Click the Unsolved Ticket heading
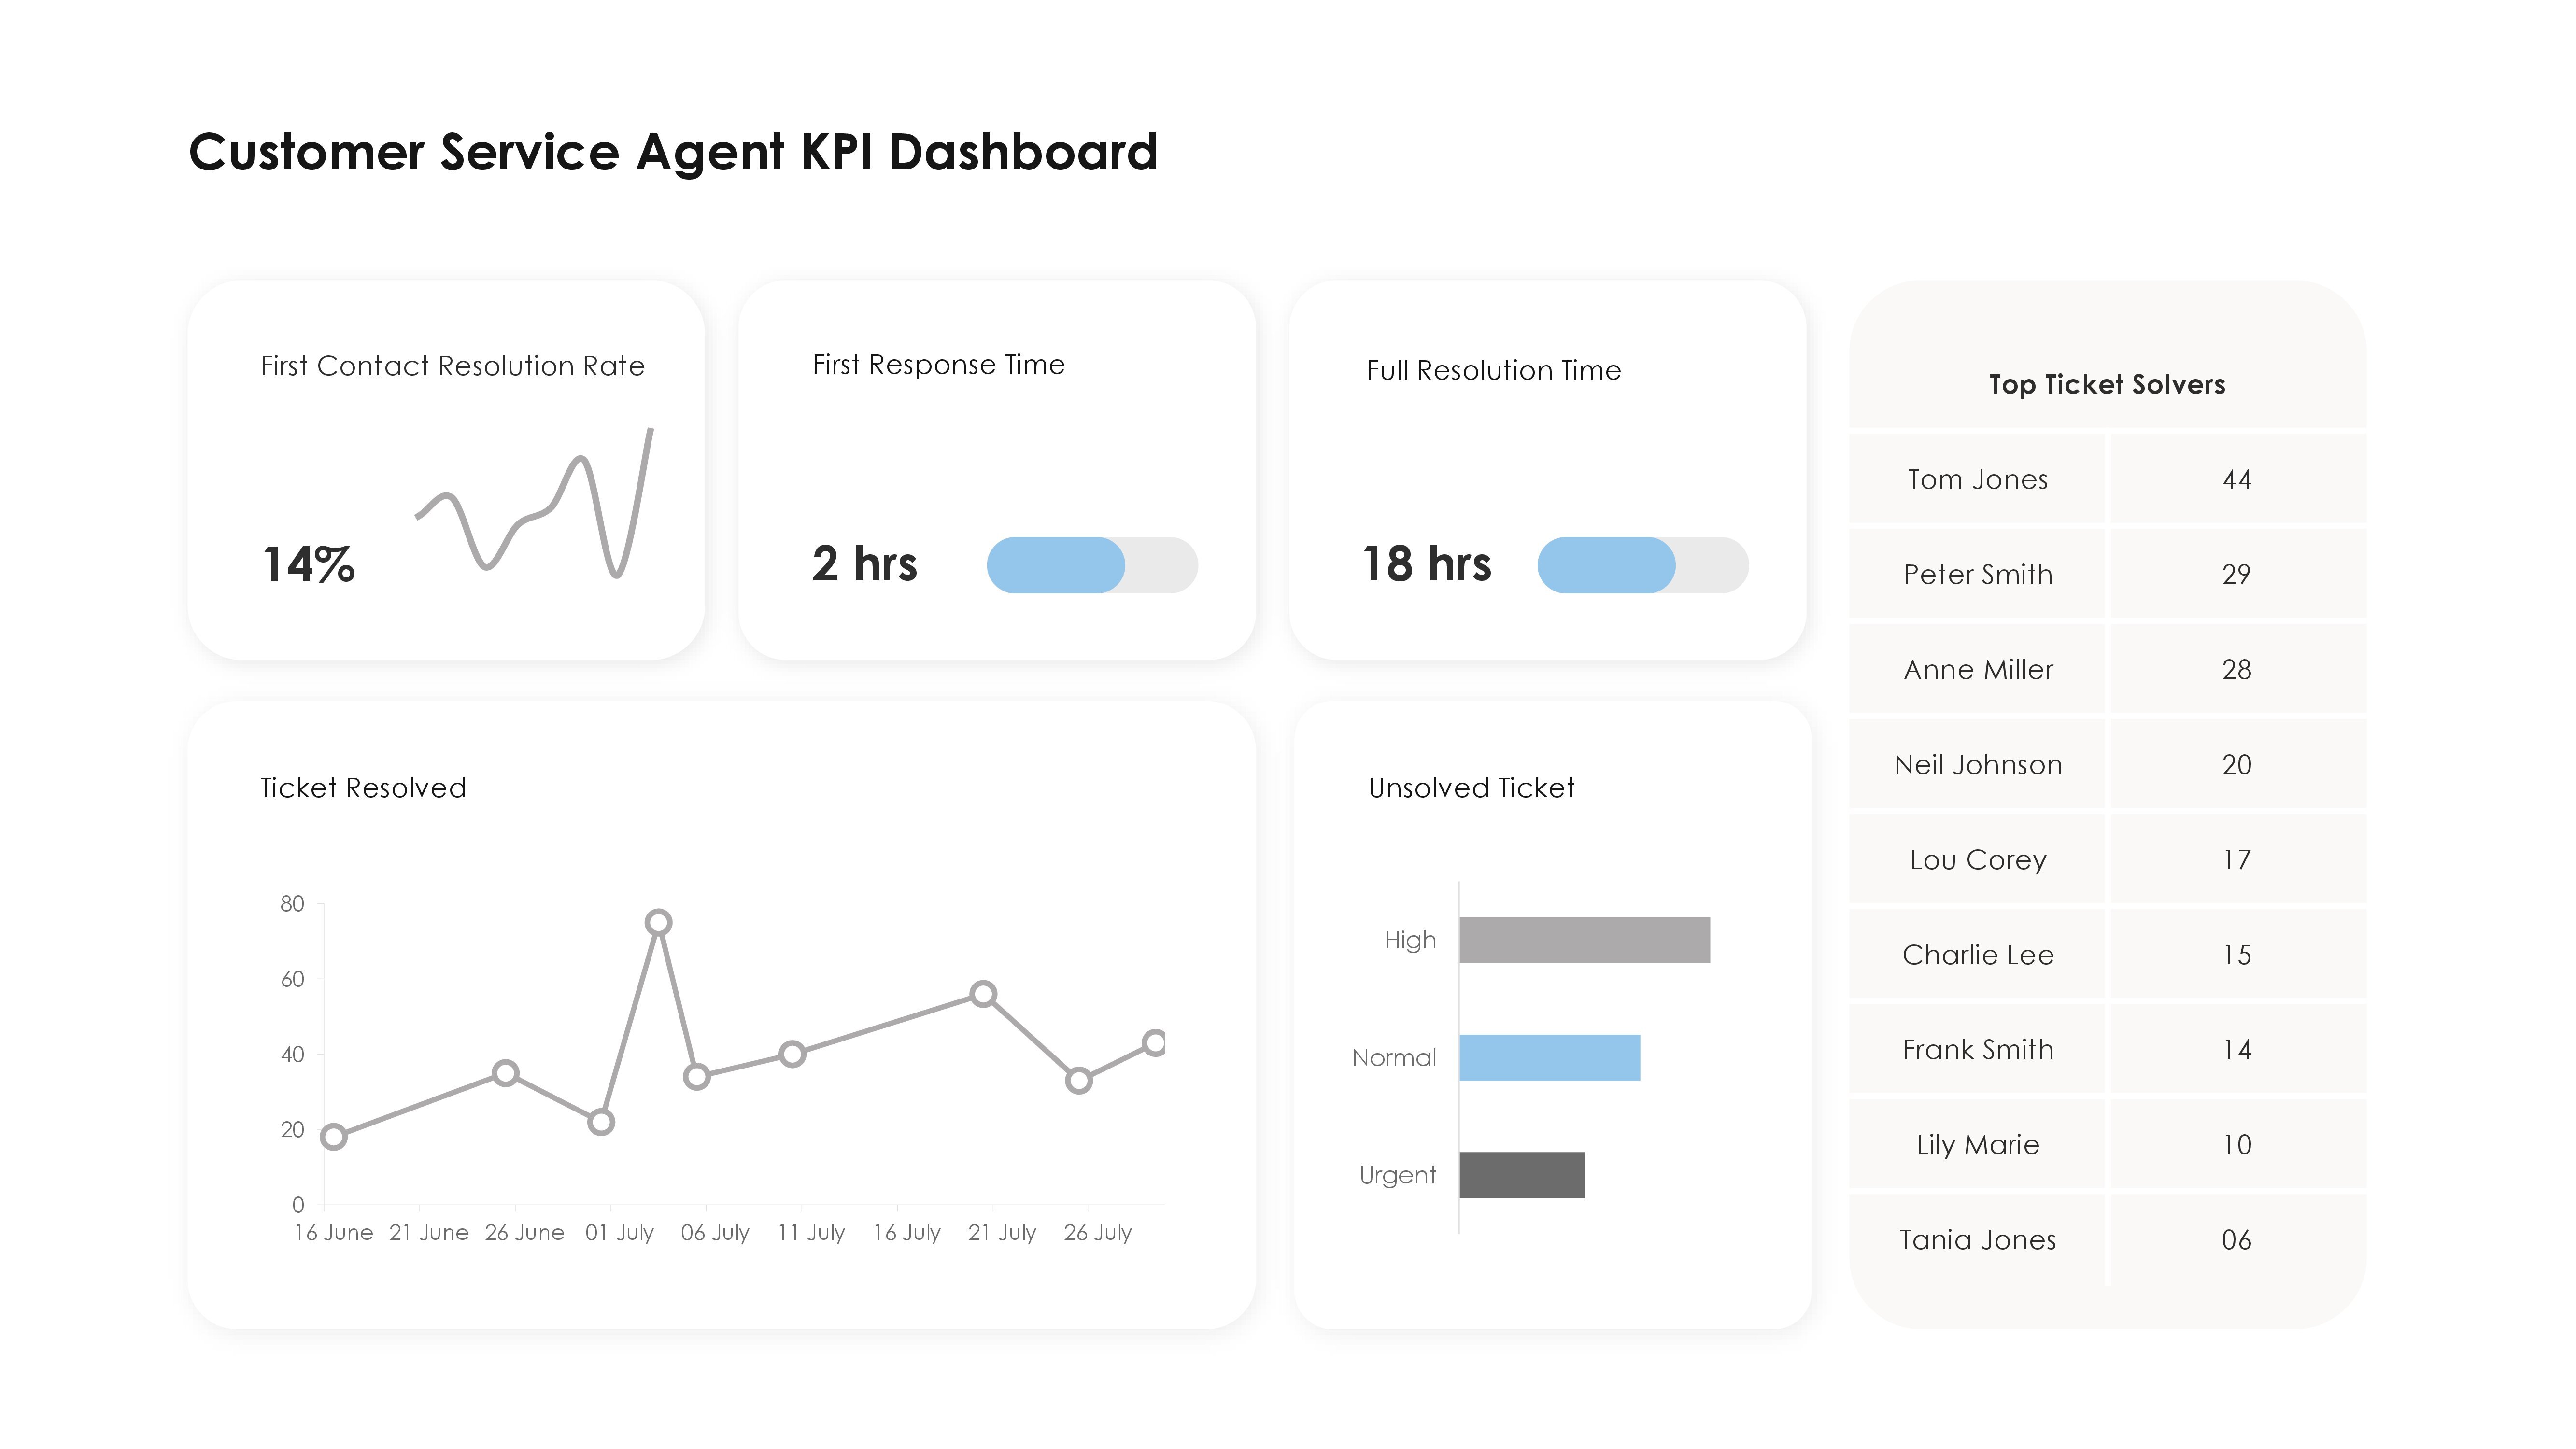2576x1449 pixels. [x=1471, y=788]
